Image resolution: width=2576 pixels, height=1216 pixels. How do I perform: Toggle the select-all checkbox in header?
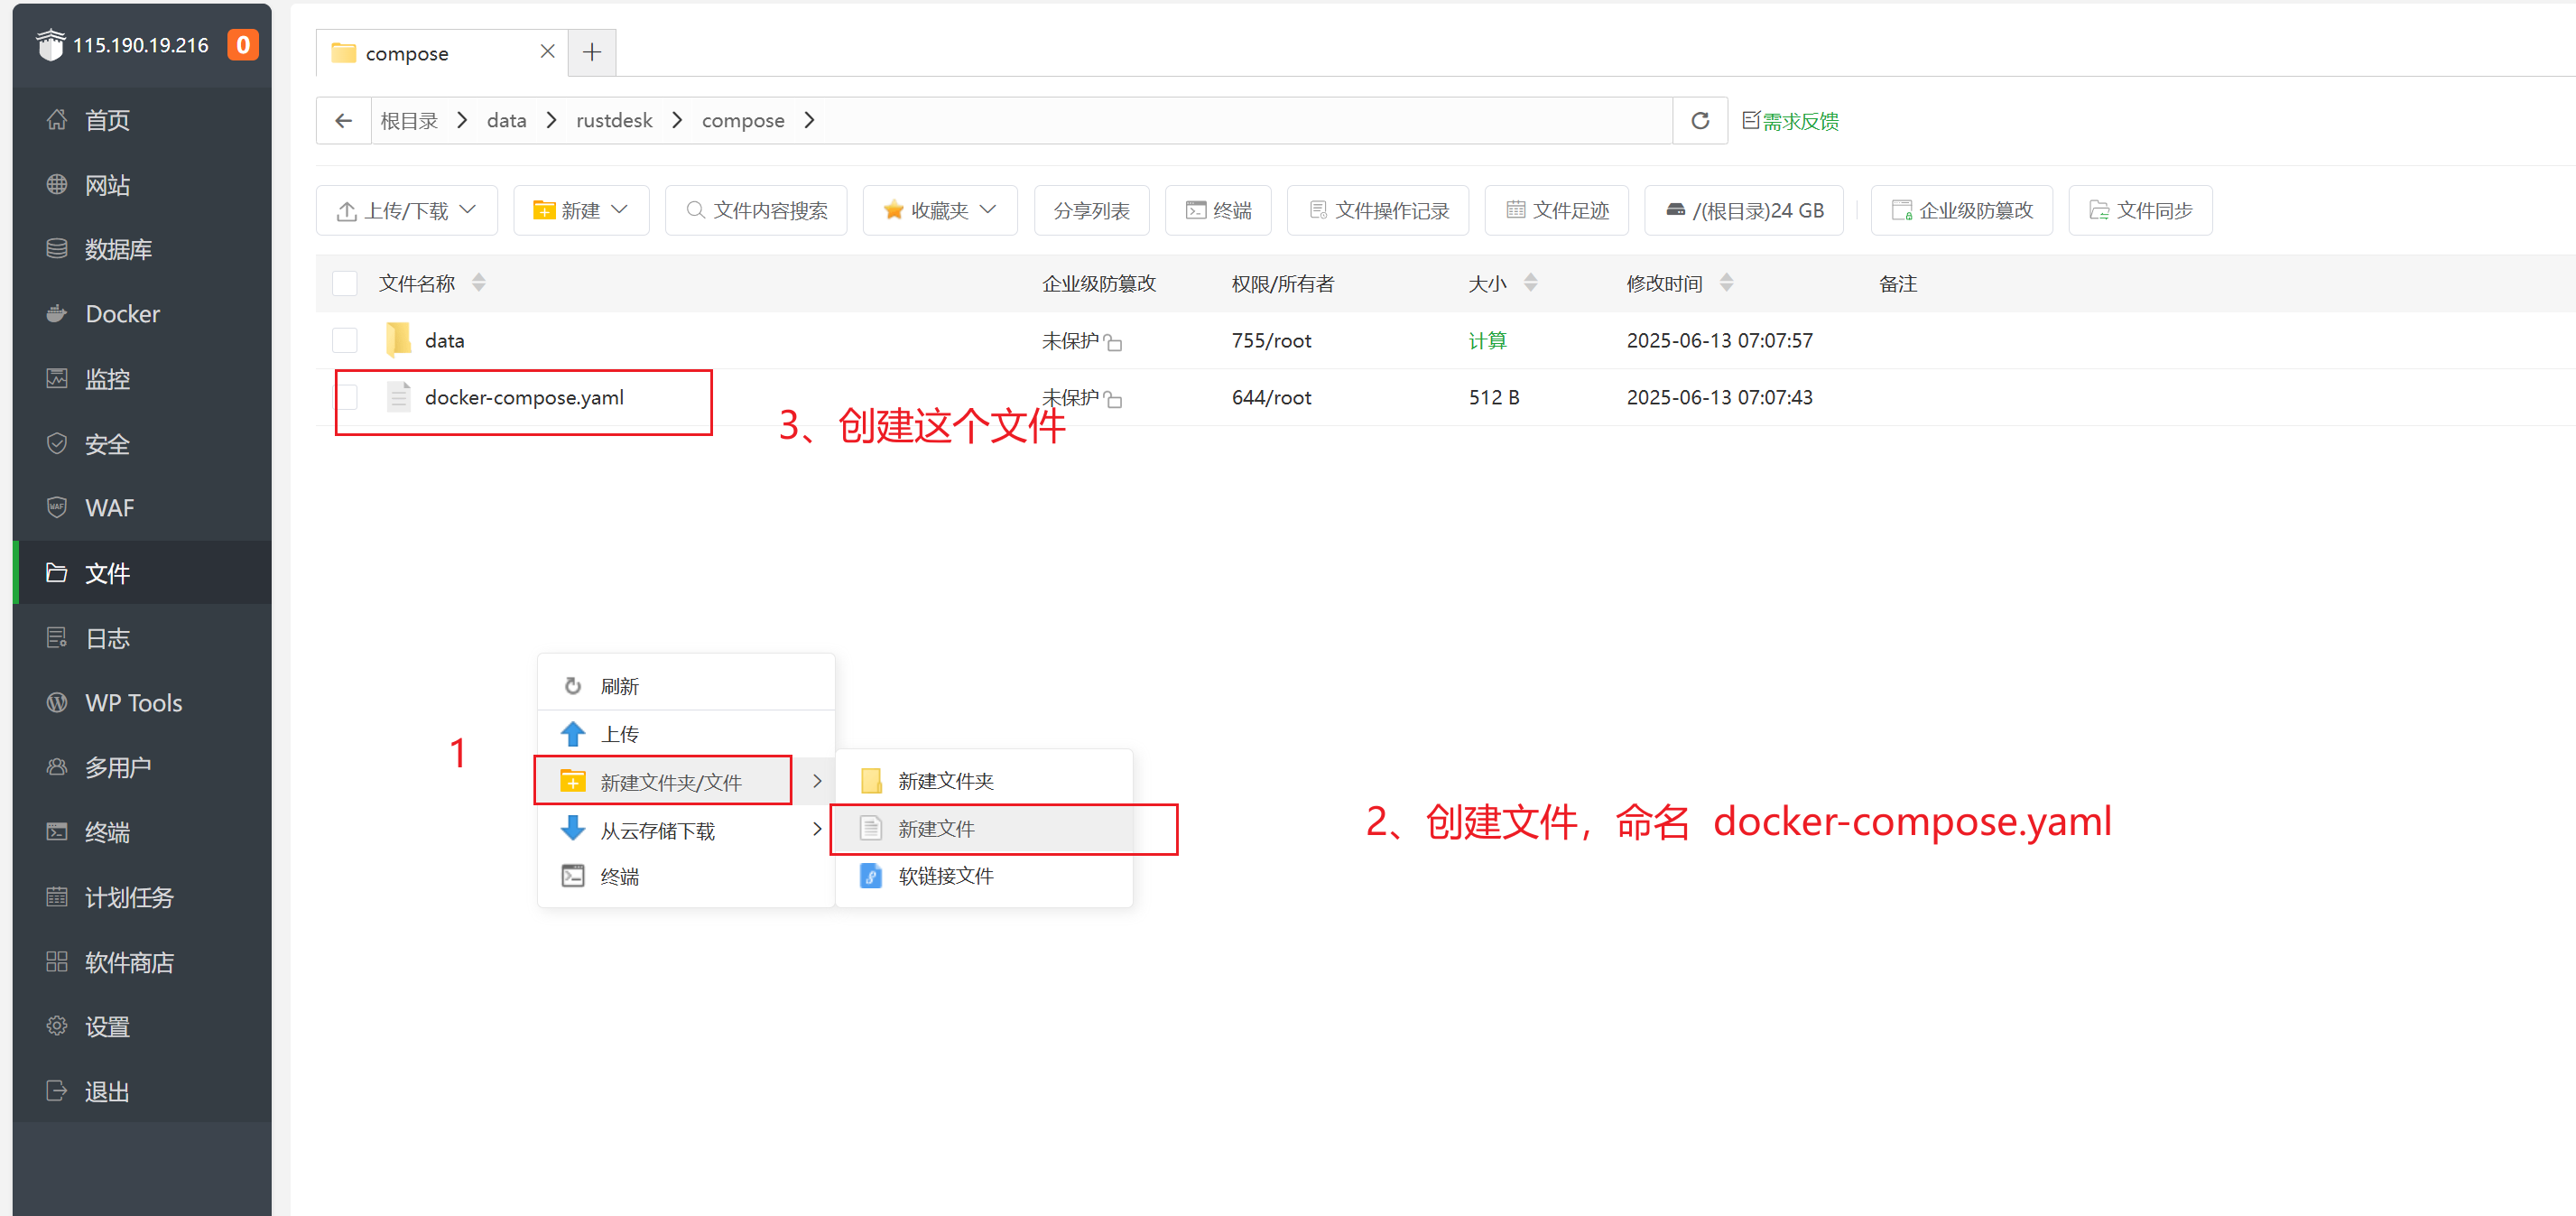(x=345, y=284)
